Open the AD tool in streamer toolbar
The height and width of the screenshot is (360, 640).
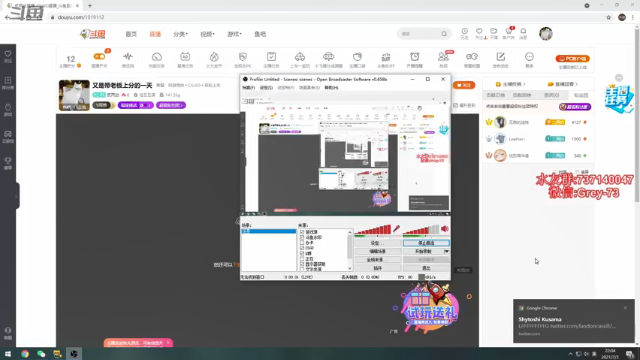click(185, 57)
